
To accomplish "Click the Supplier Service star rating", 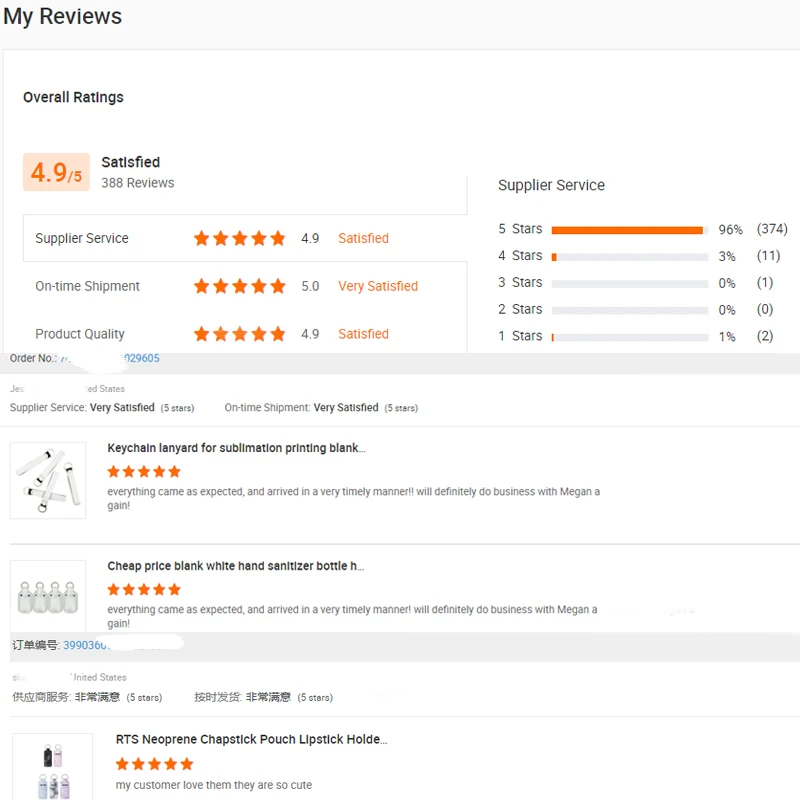I will click(239, 238).
